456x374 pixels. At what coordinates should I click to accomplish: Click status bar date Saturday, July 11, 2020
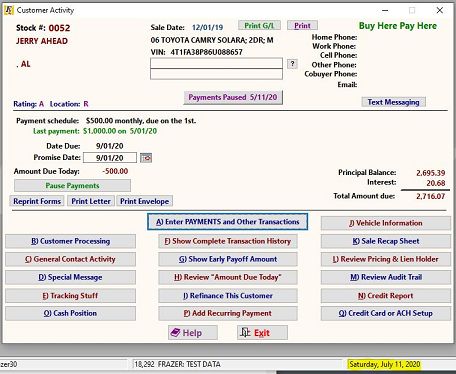pos(384,364)
